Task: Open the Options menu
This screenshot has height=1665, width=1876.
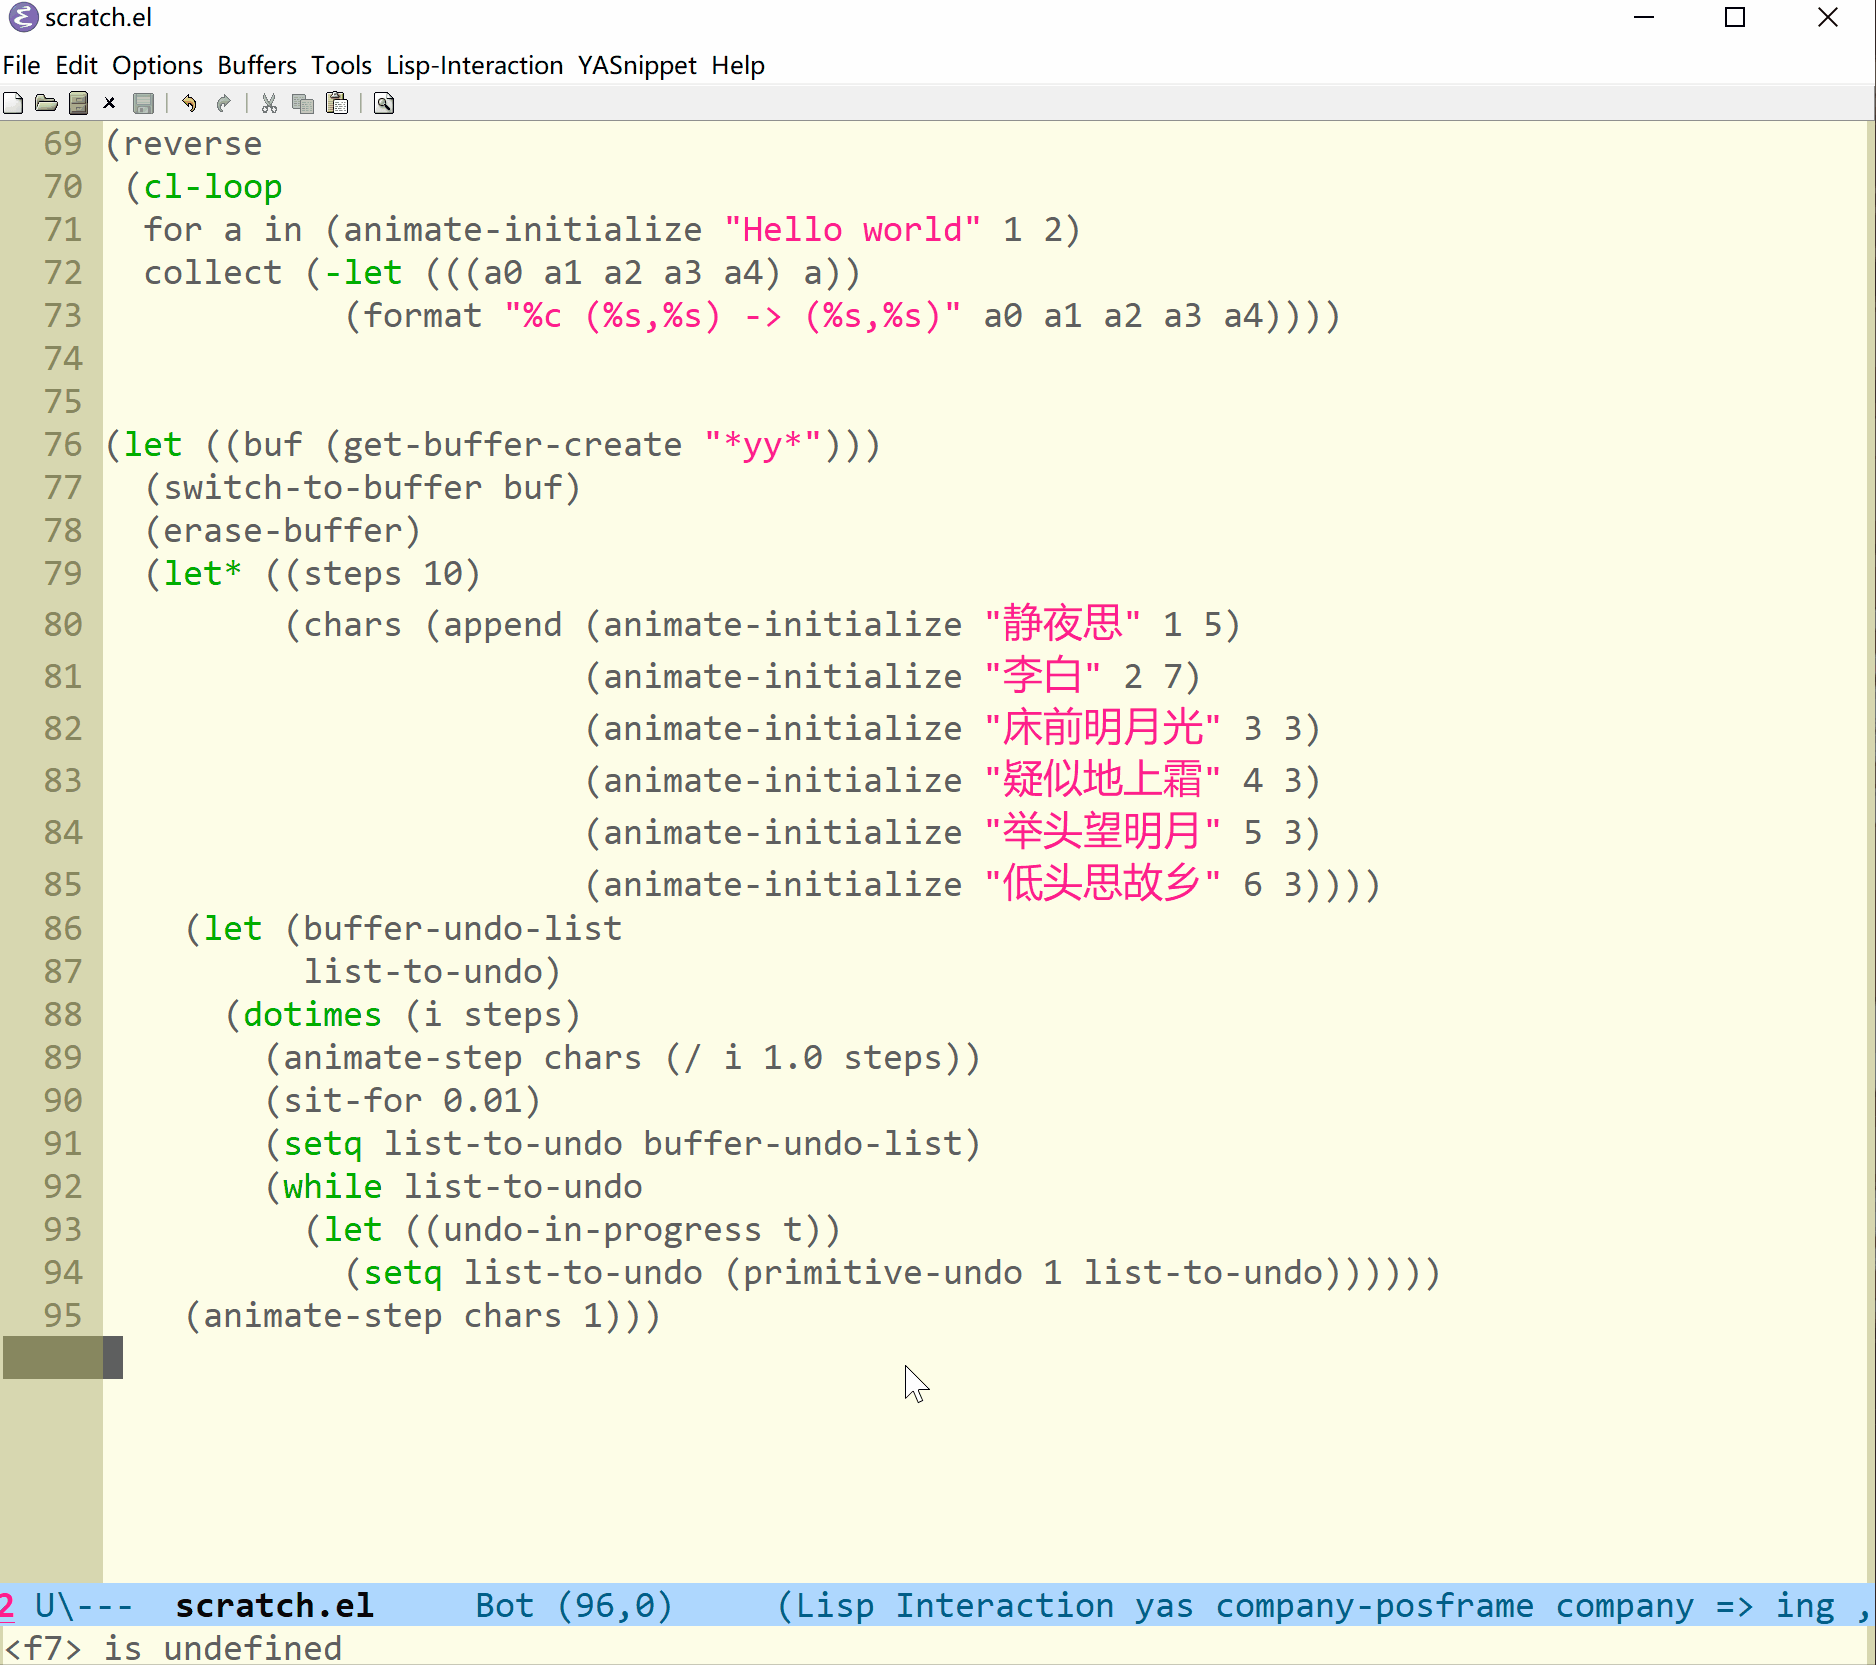Action: 157,66
